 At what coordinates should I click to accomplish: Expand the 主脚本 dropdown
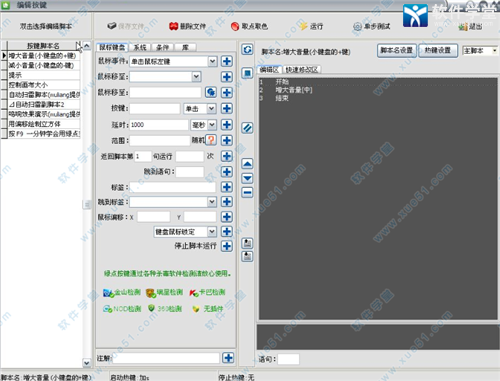pyautogui.click(x=494, y=51)
